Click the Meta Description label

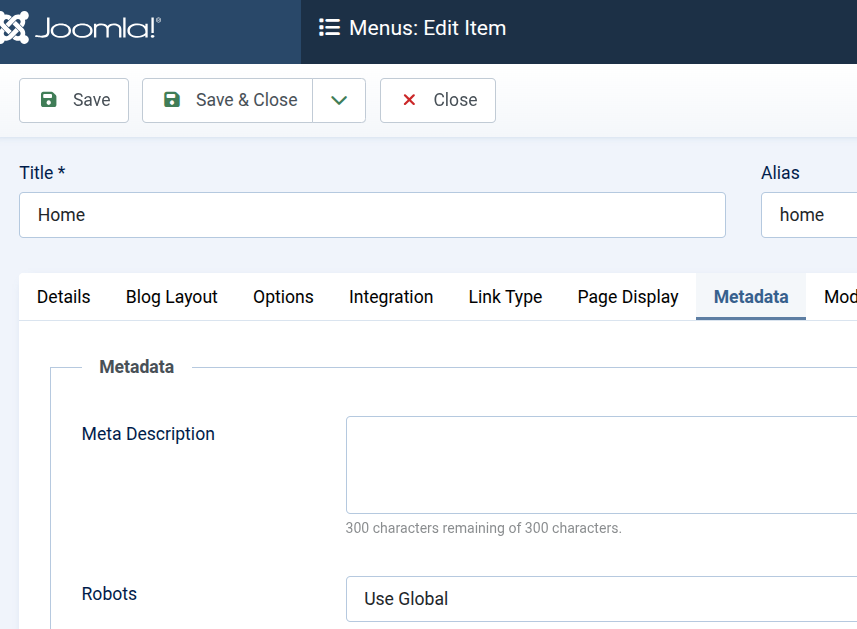pos(148,434)
